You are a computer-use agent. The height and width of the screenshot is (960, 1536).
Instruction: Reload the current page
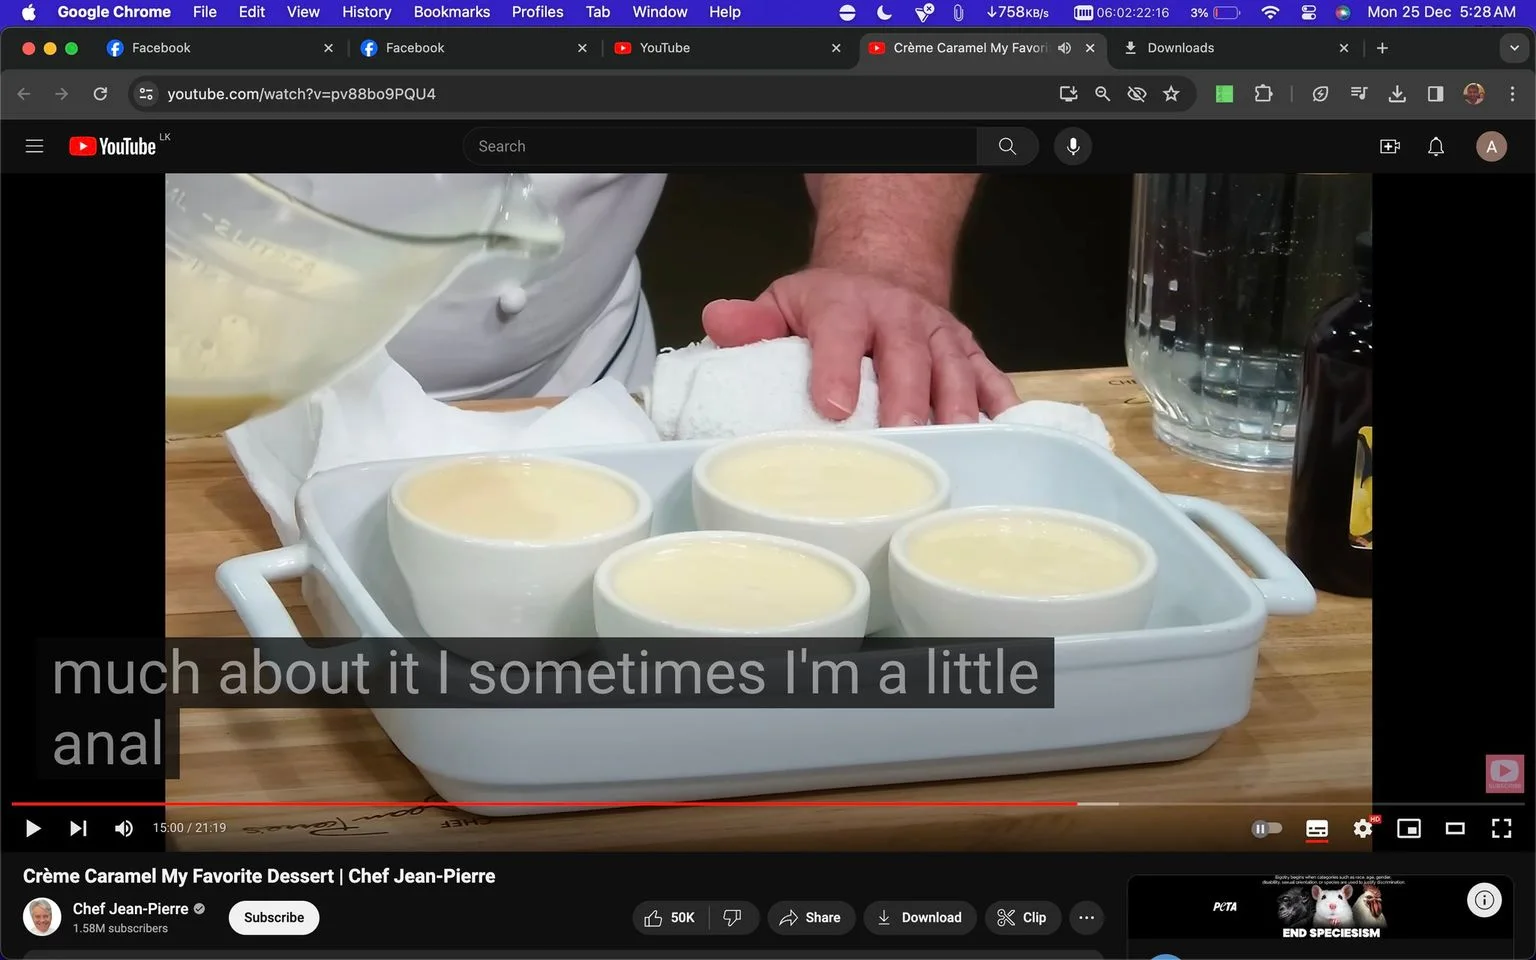(x=100, y=94)
